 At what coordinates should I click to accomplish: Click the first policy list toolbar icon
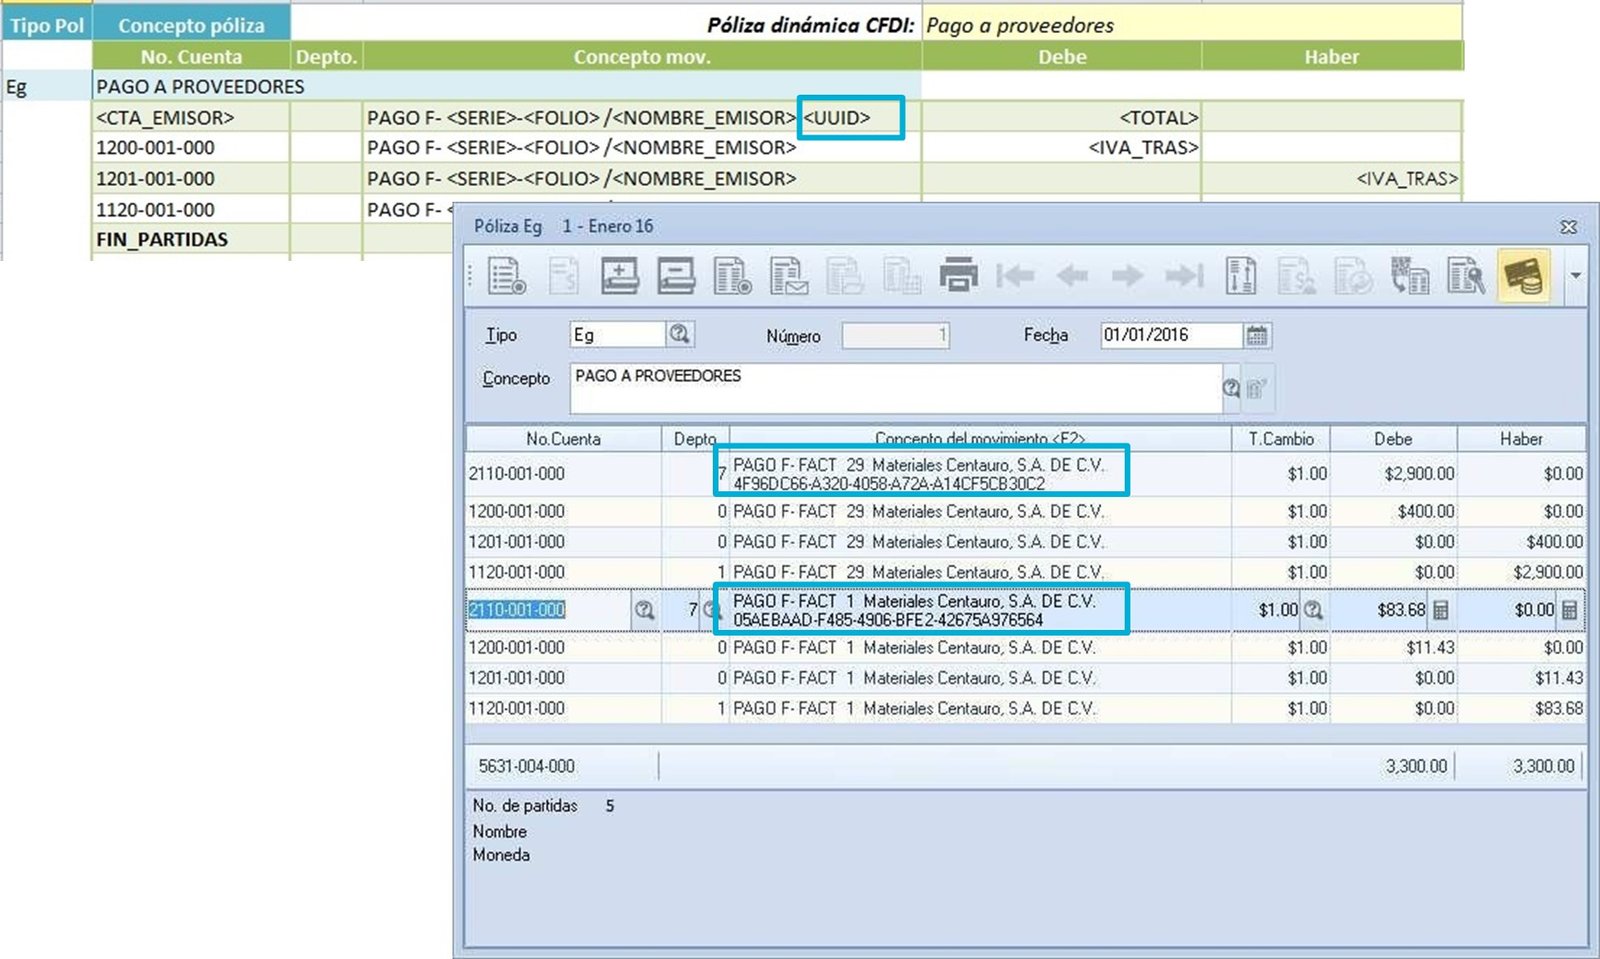coord(506,276)
